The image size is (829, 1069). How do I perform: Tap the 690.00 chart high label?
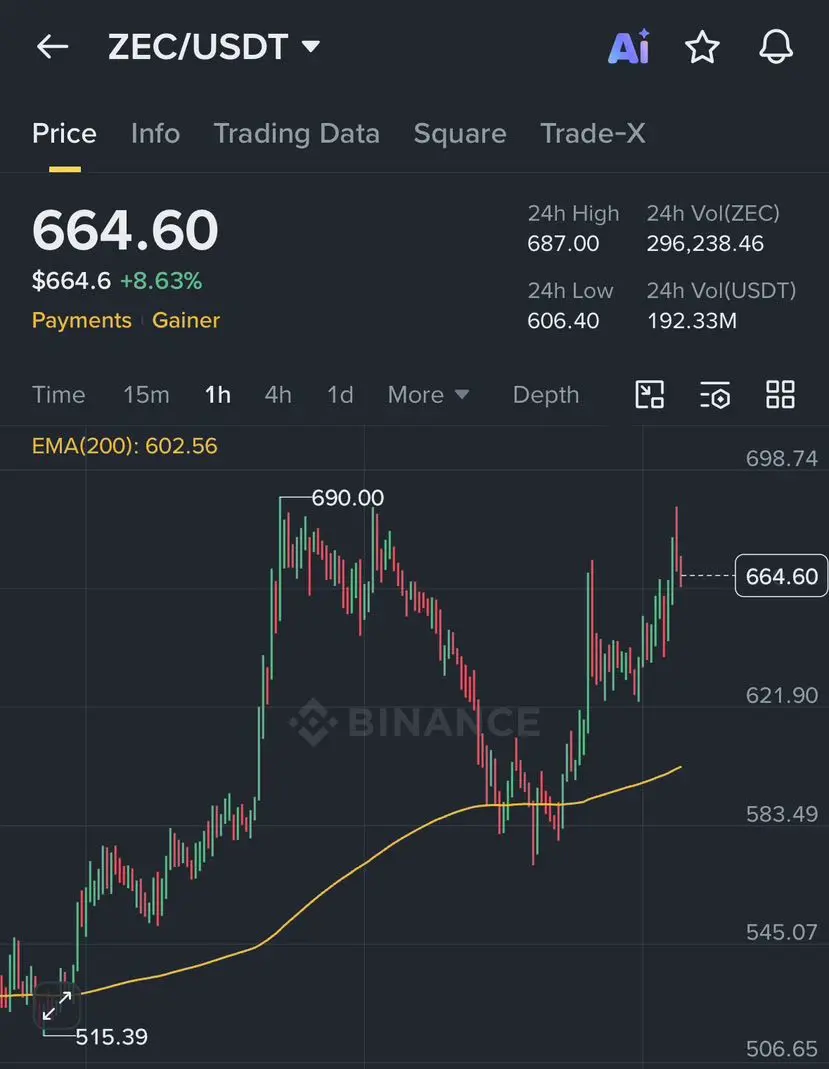[348, 498]
